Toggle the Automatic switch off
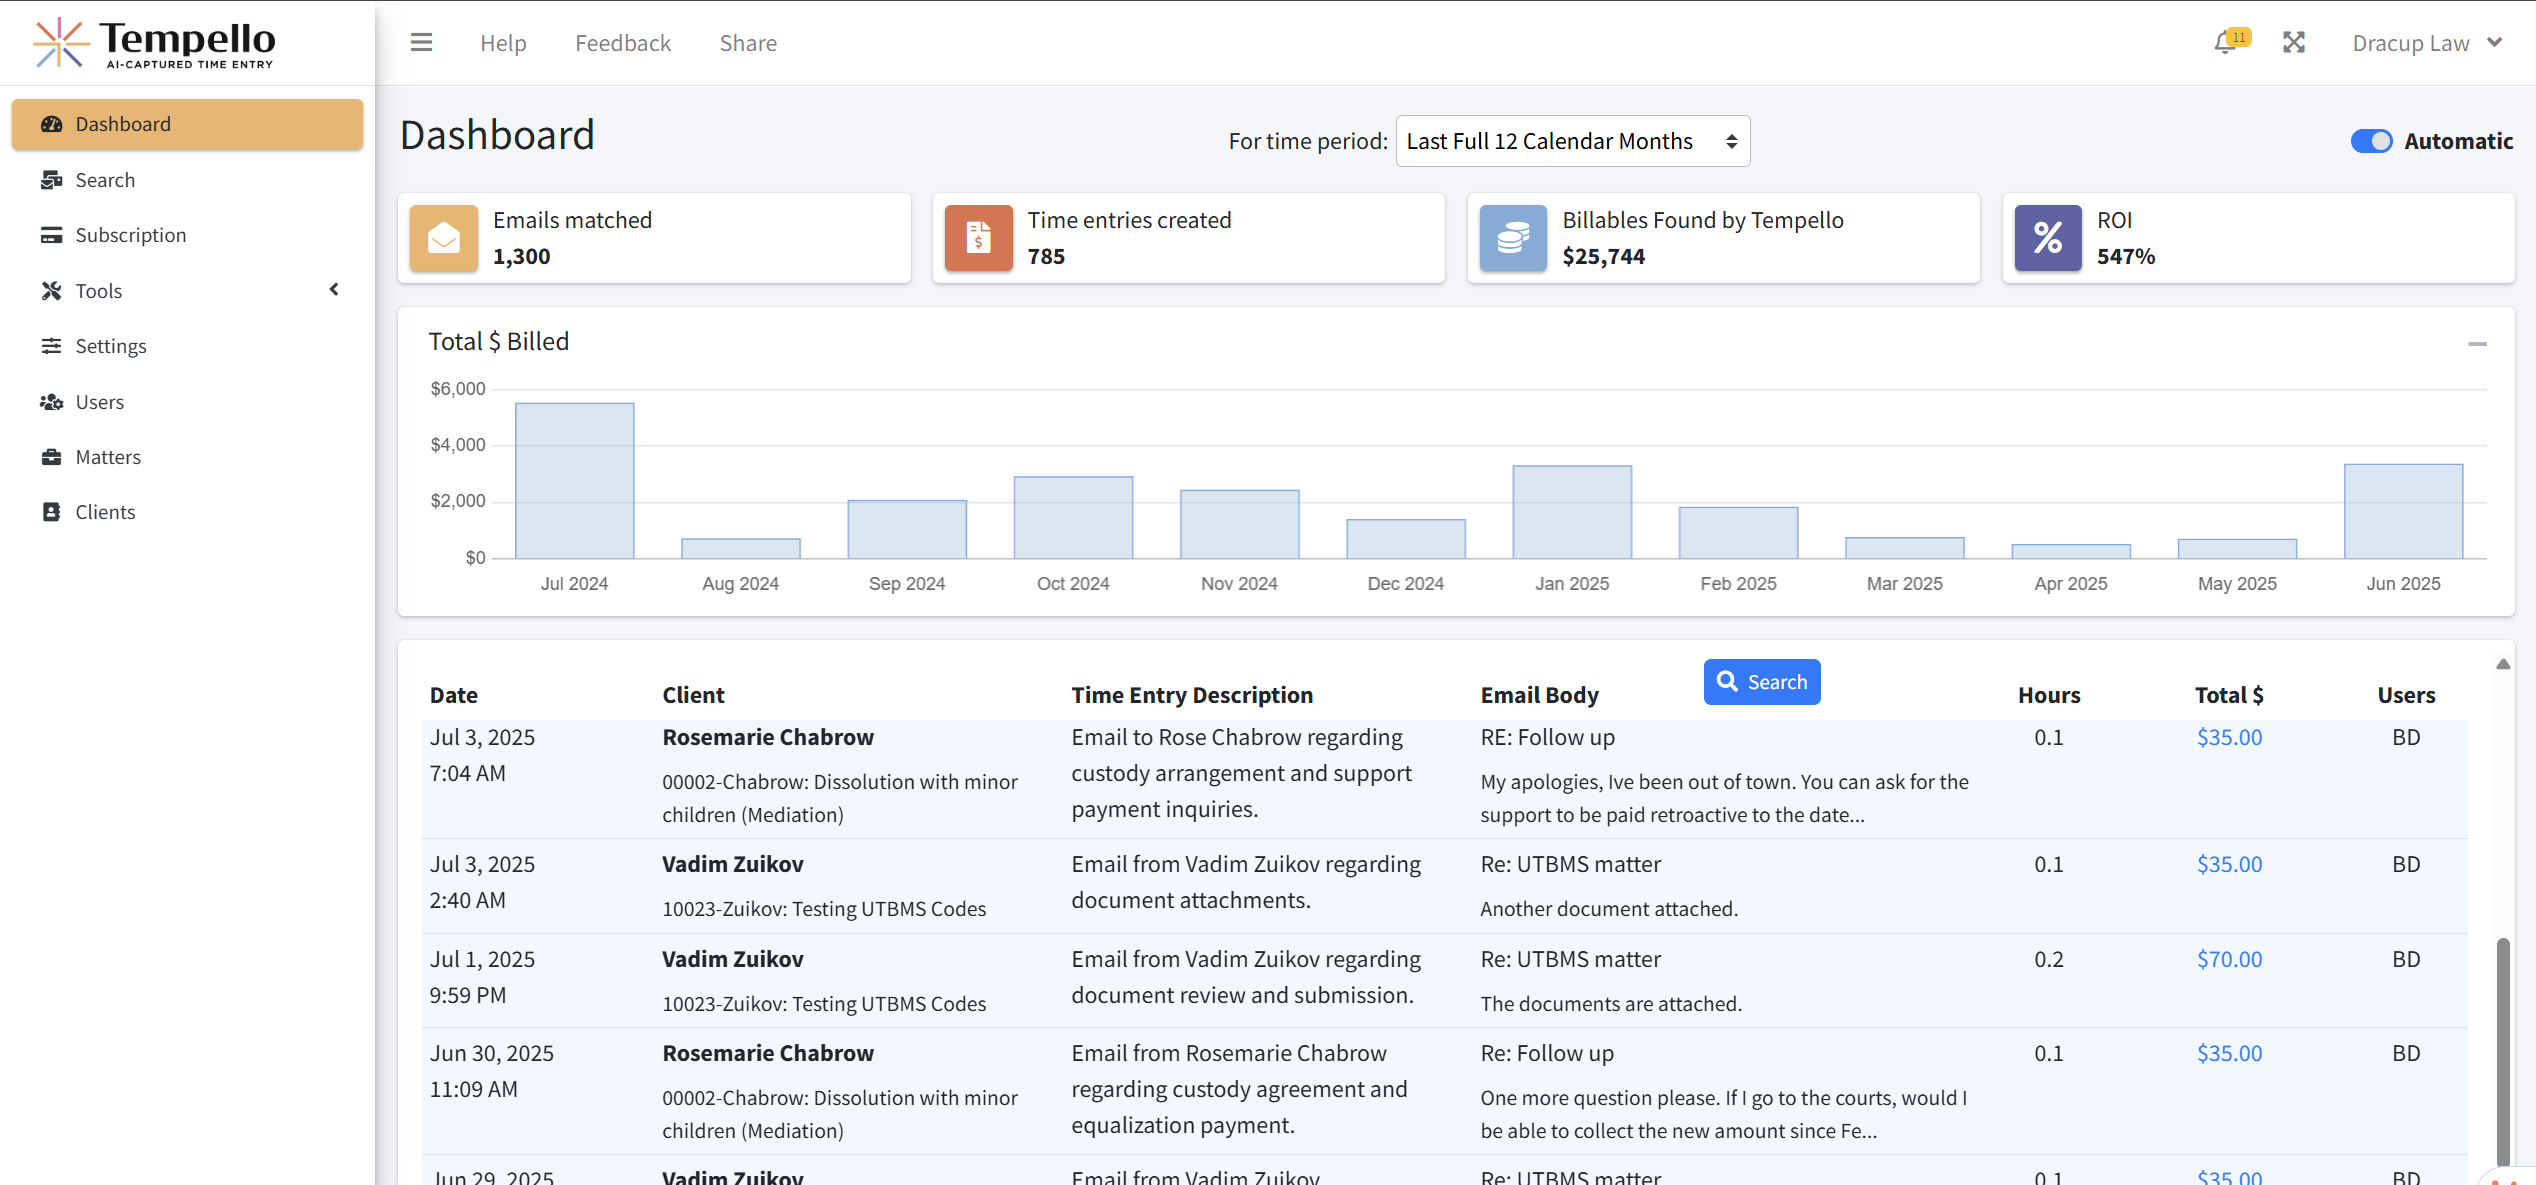2536x1185 pixels. 2371,141
